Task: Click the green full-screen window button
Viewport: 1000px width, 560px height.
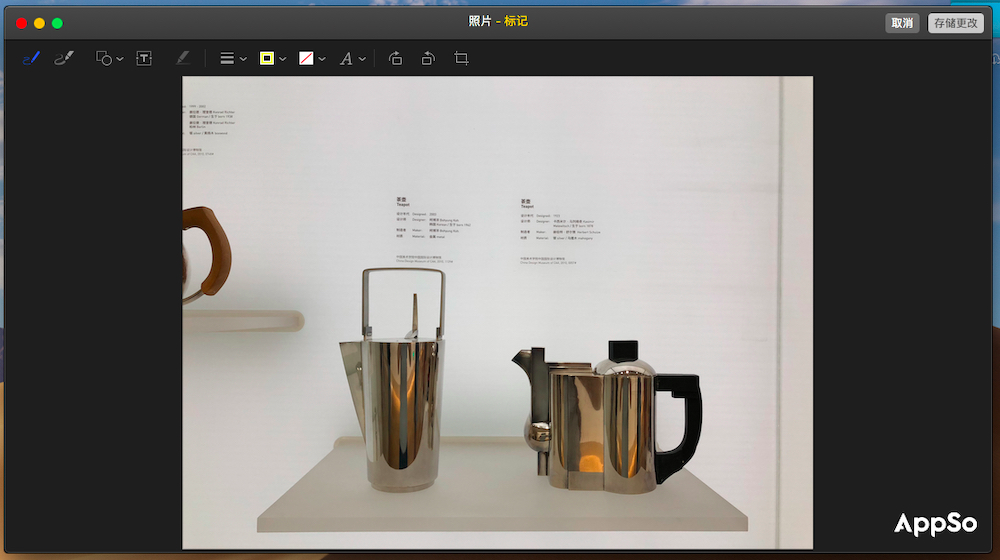Action: 57,23
